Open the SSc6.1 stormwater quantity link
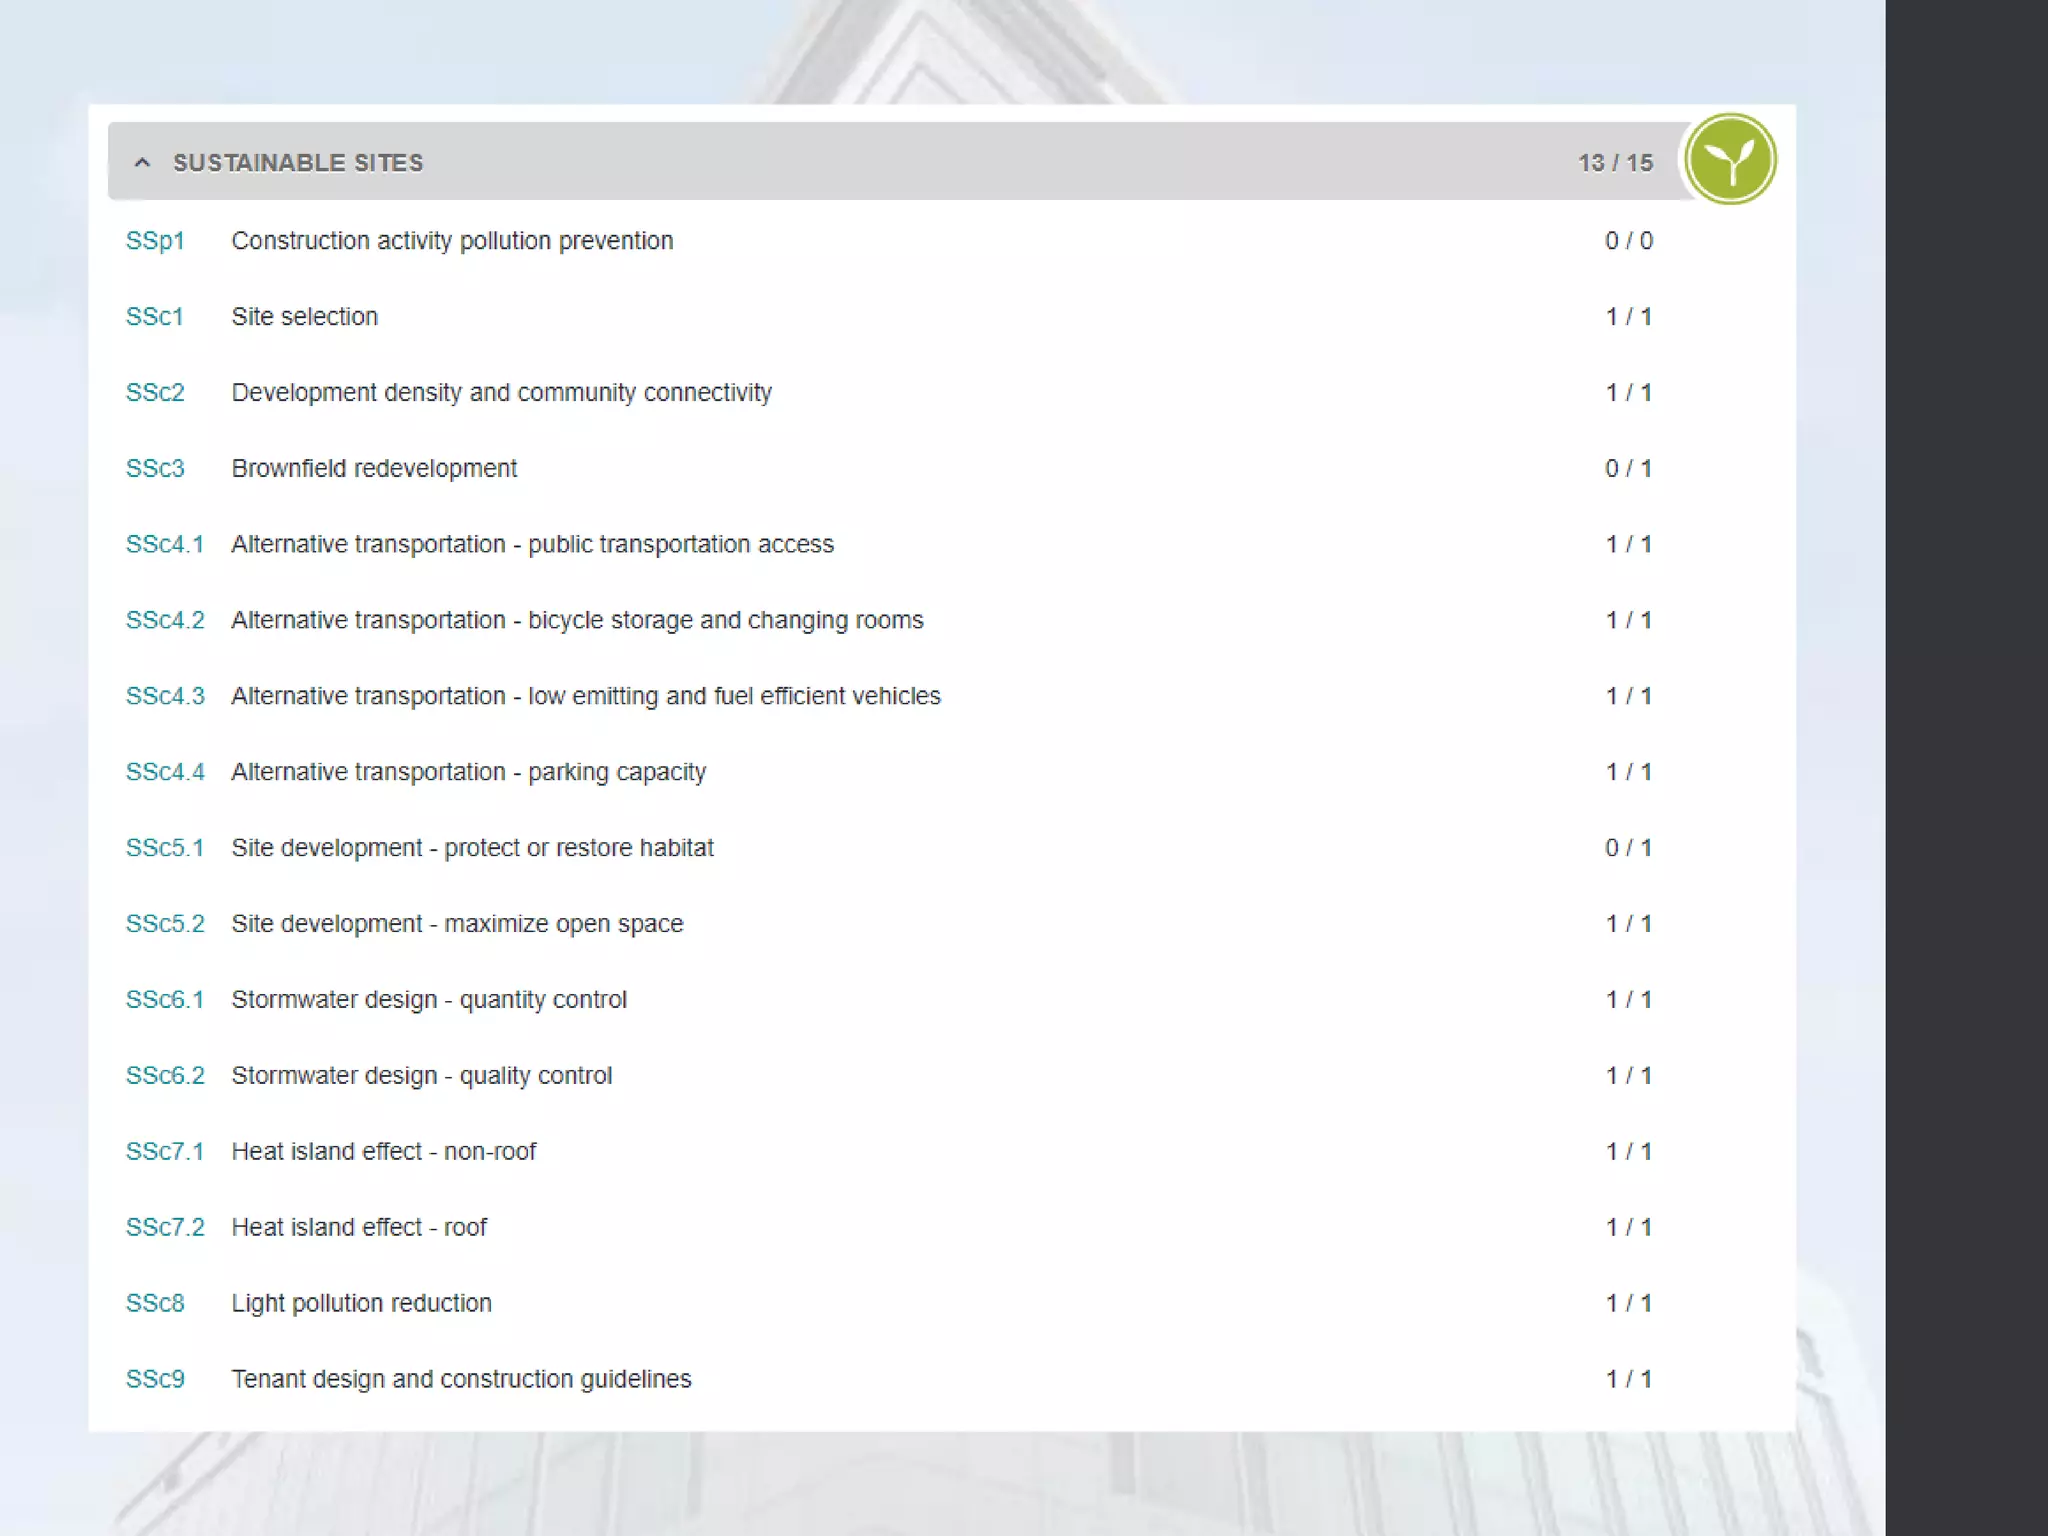This screenshot has width=2048, height=1536. tap(164, 1001)
